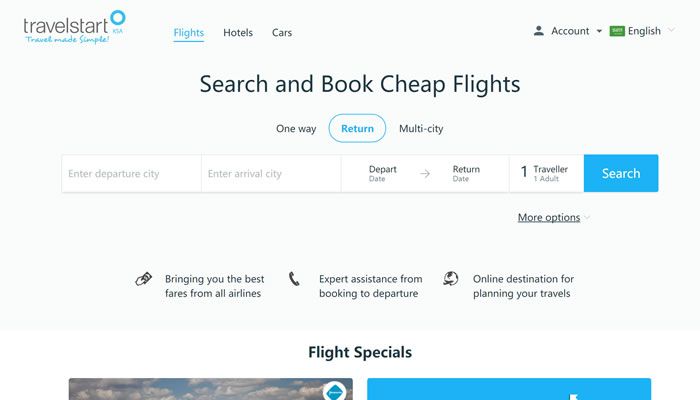Open the English language selector
The height and width of the screenshot is (400, 700).
pyautogui.click(x=642, y=31)
